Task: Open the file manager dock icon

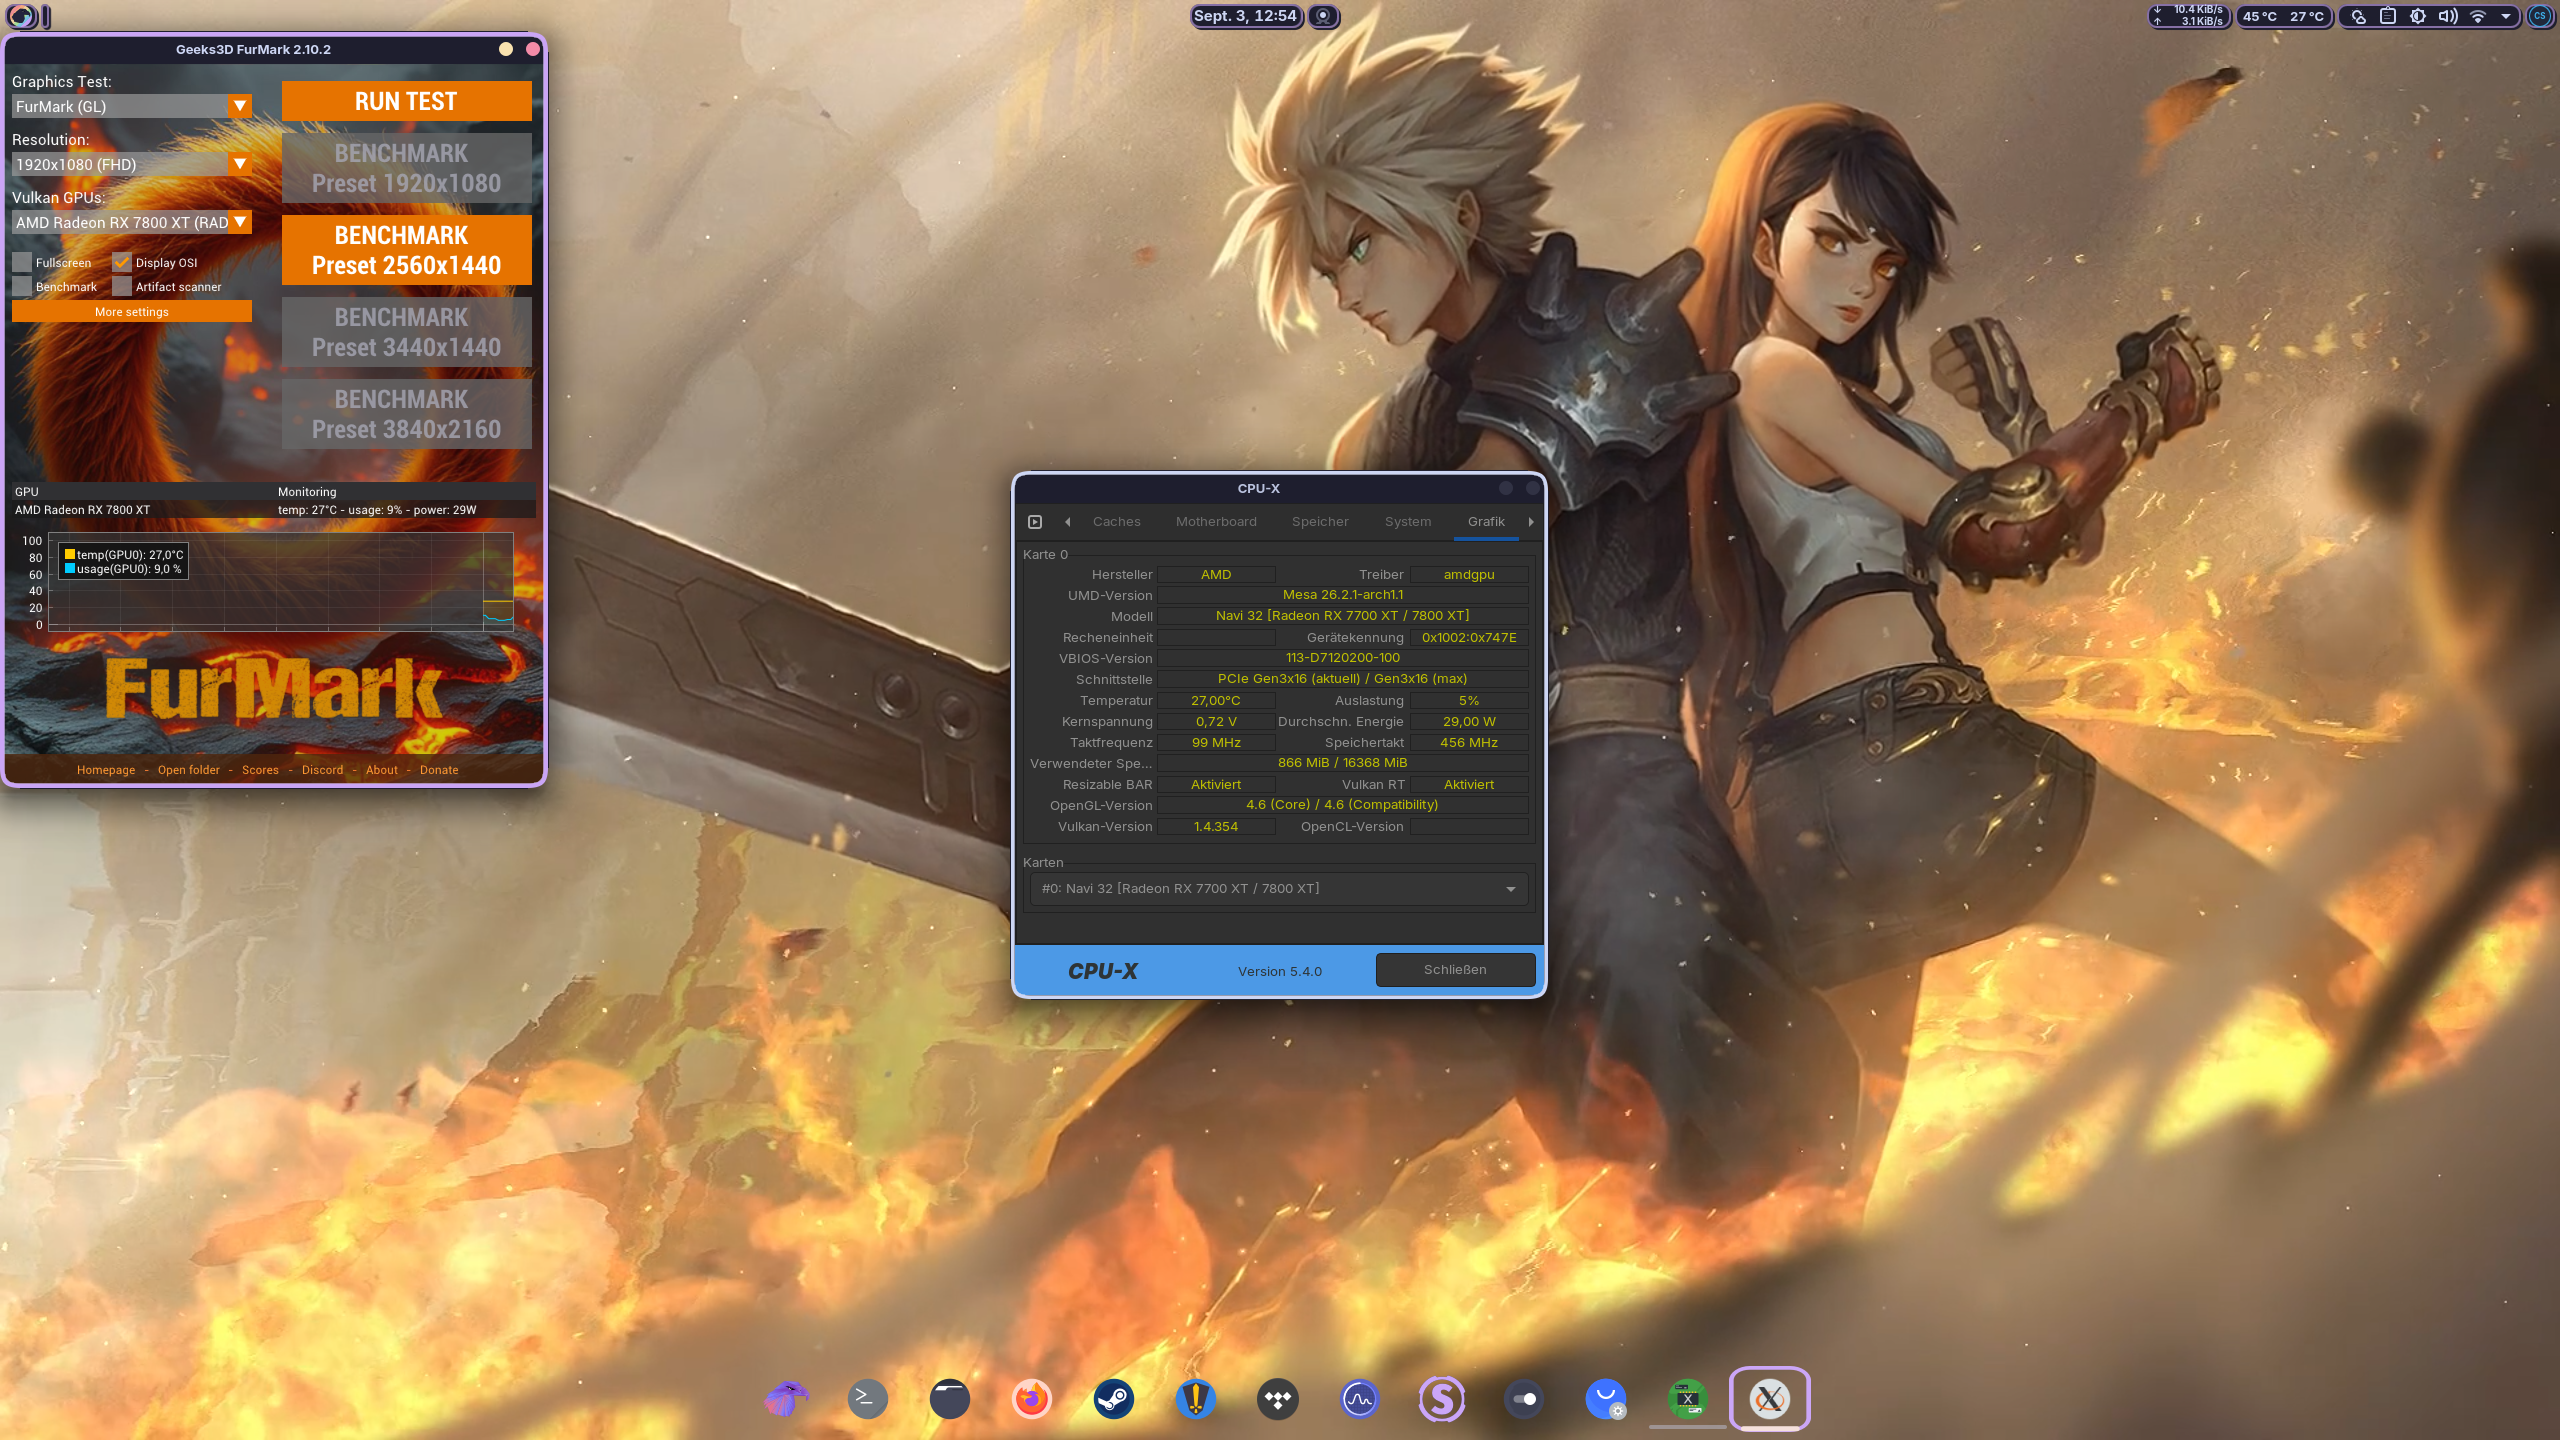Action: [950, 1398]
